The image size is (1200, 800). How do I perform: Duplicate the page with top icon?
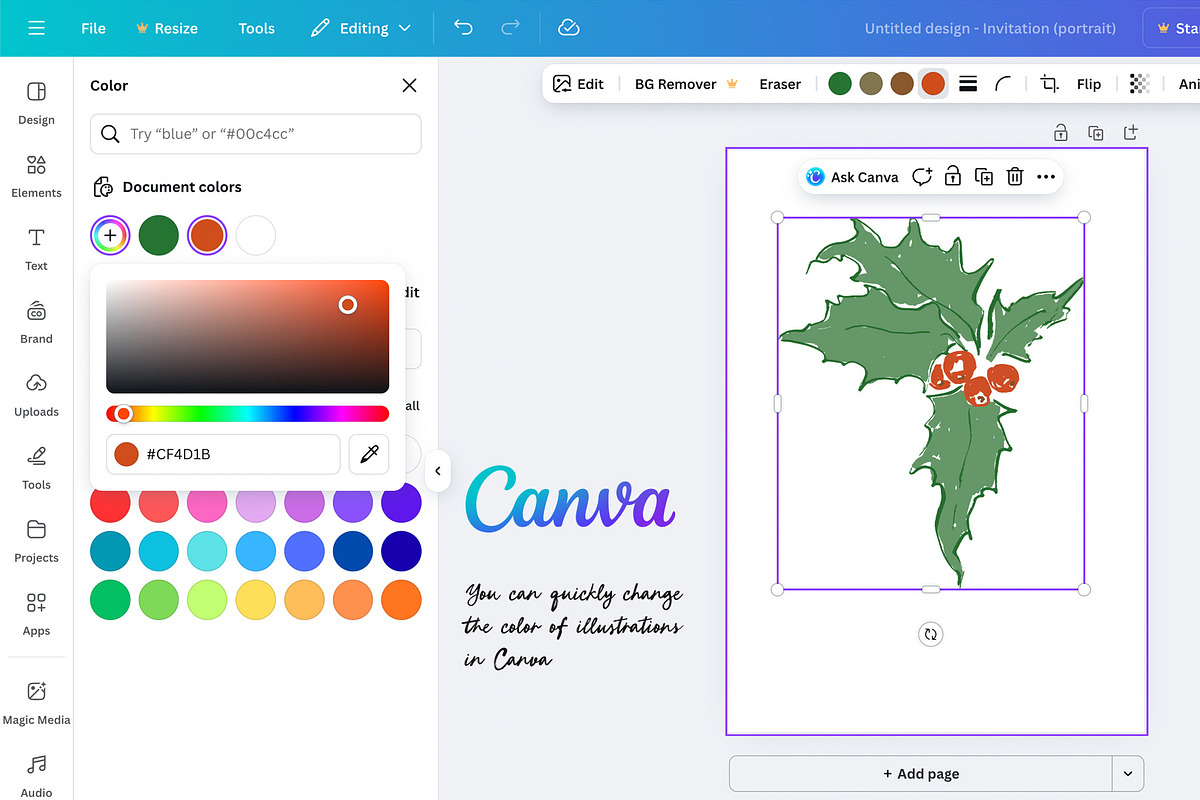click(x=1096, y=133)
